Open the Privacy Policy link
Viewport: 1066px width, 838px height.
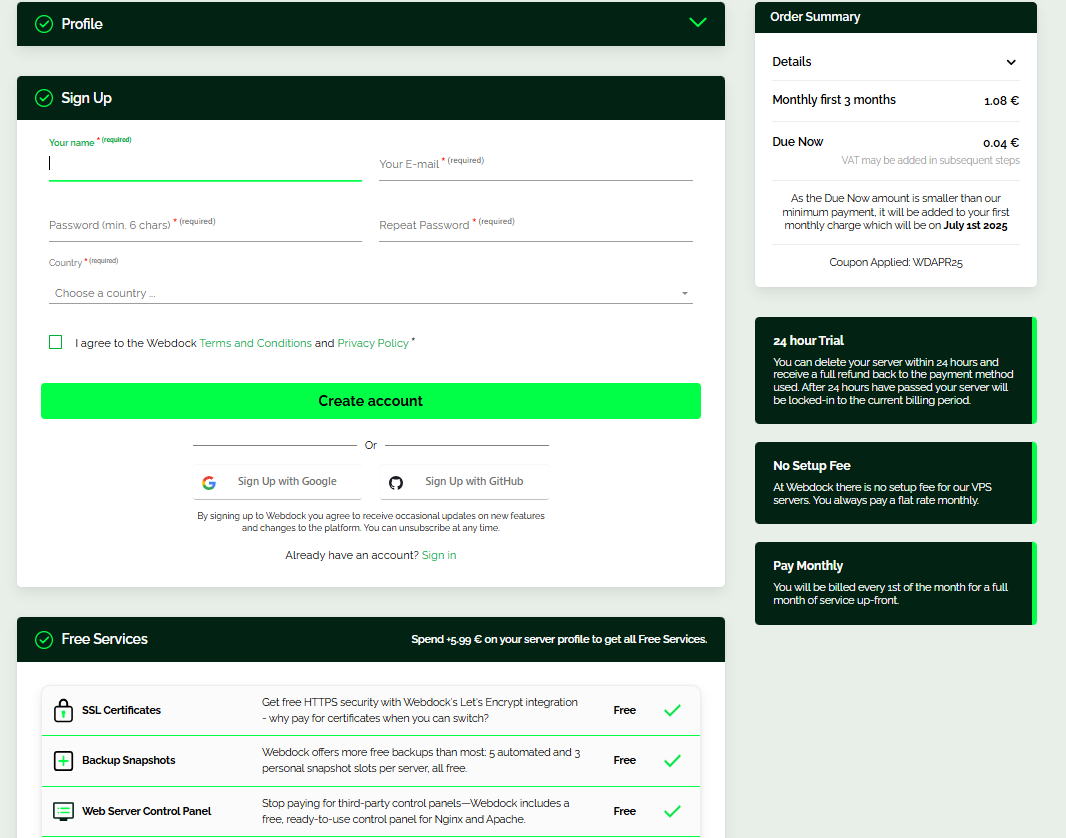click(373, 343)
